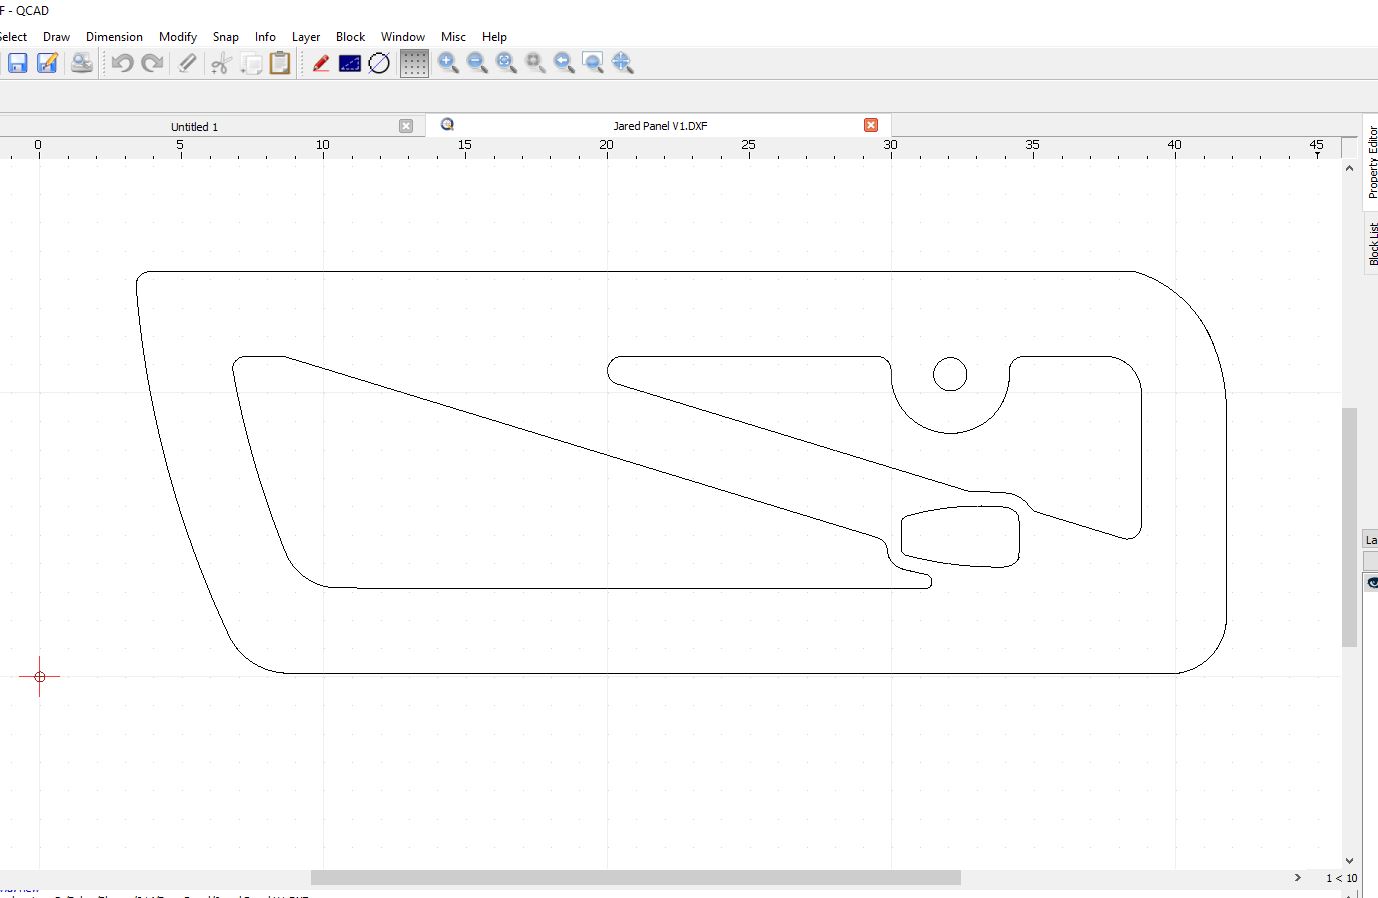Click the Paste clipboard icon
The image size is (1378, 898).
click(x=280, y=64)
